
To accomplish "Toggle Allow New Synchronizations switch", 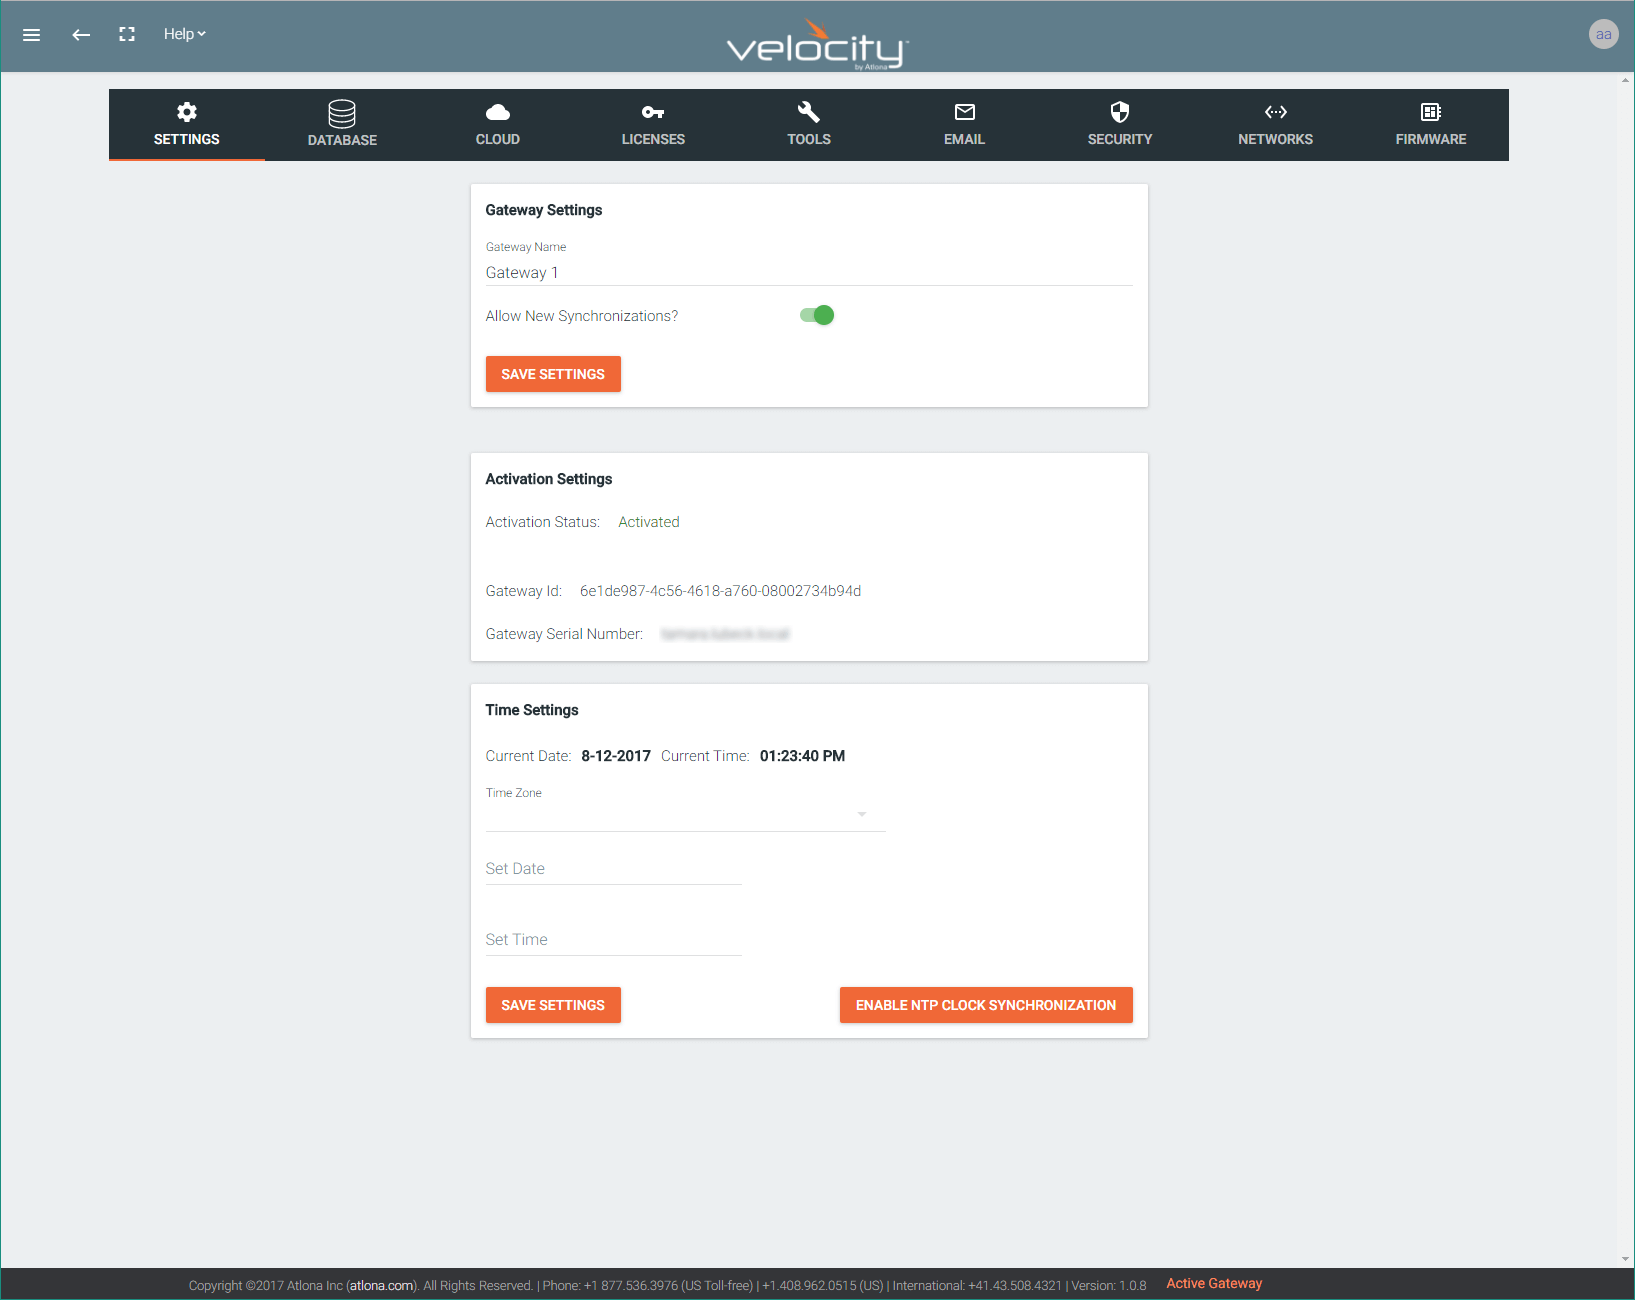I will coord(817,316).
